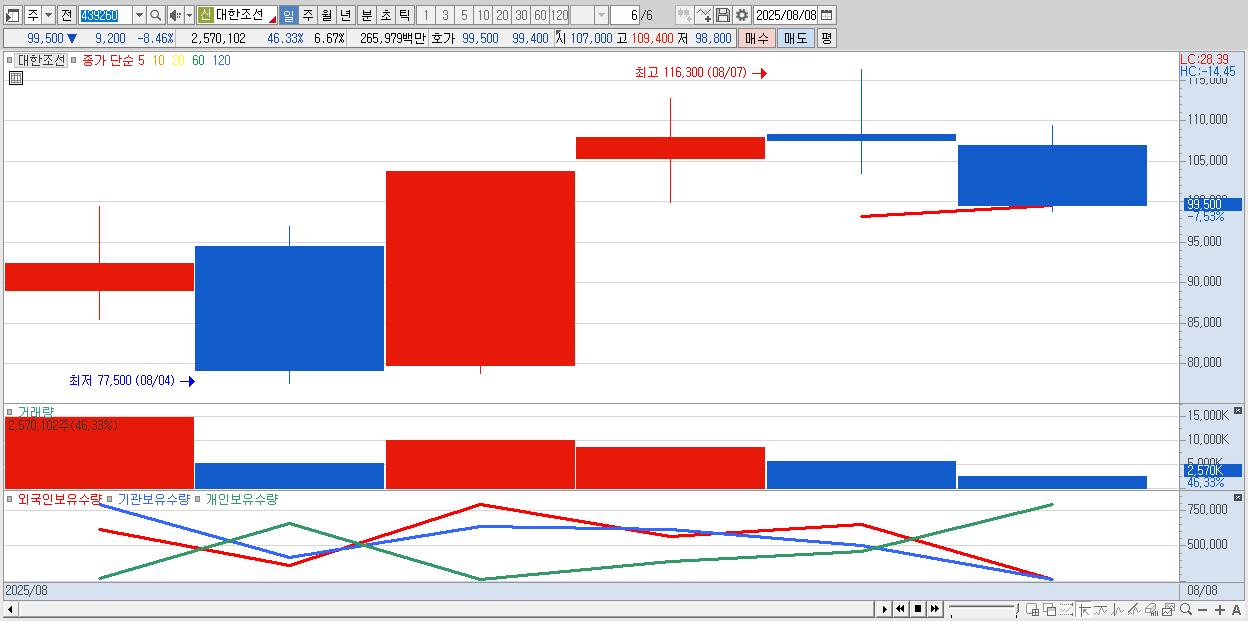
Task: Click the fast-forward double-arrow button
Action: [x=935, y=609]
